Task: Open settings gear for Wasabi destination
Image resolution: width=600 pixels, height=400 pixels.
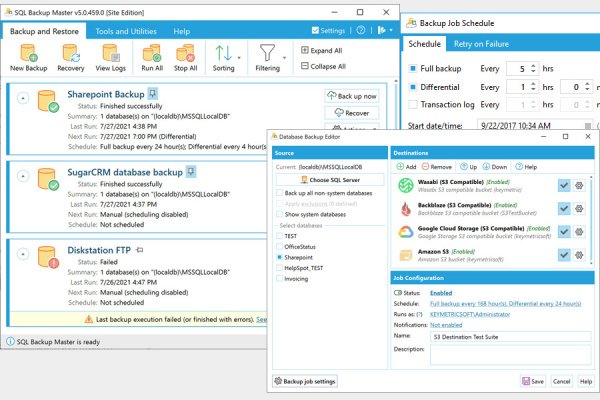Action: [x=579, y=186]
